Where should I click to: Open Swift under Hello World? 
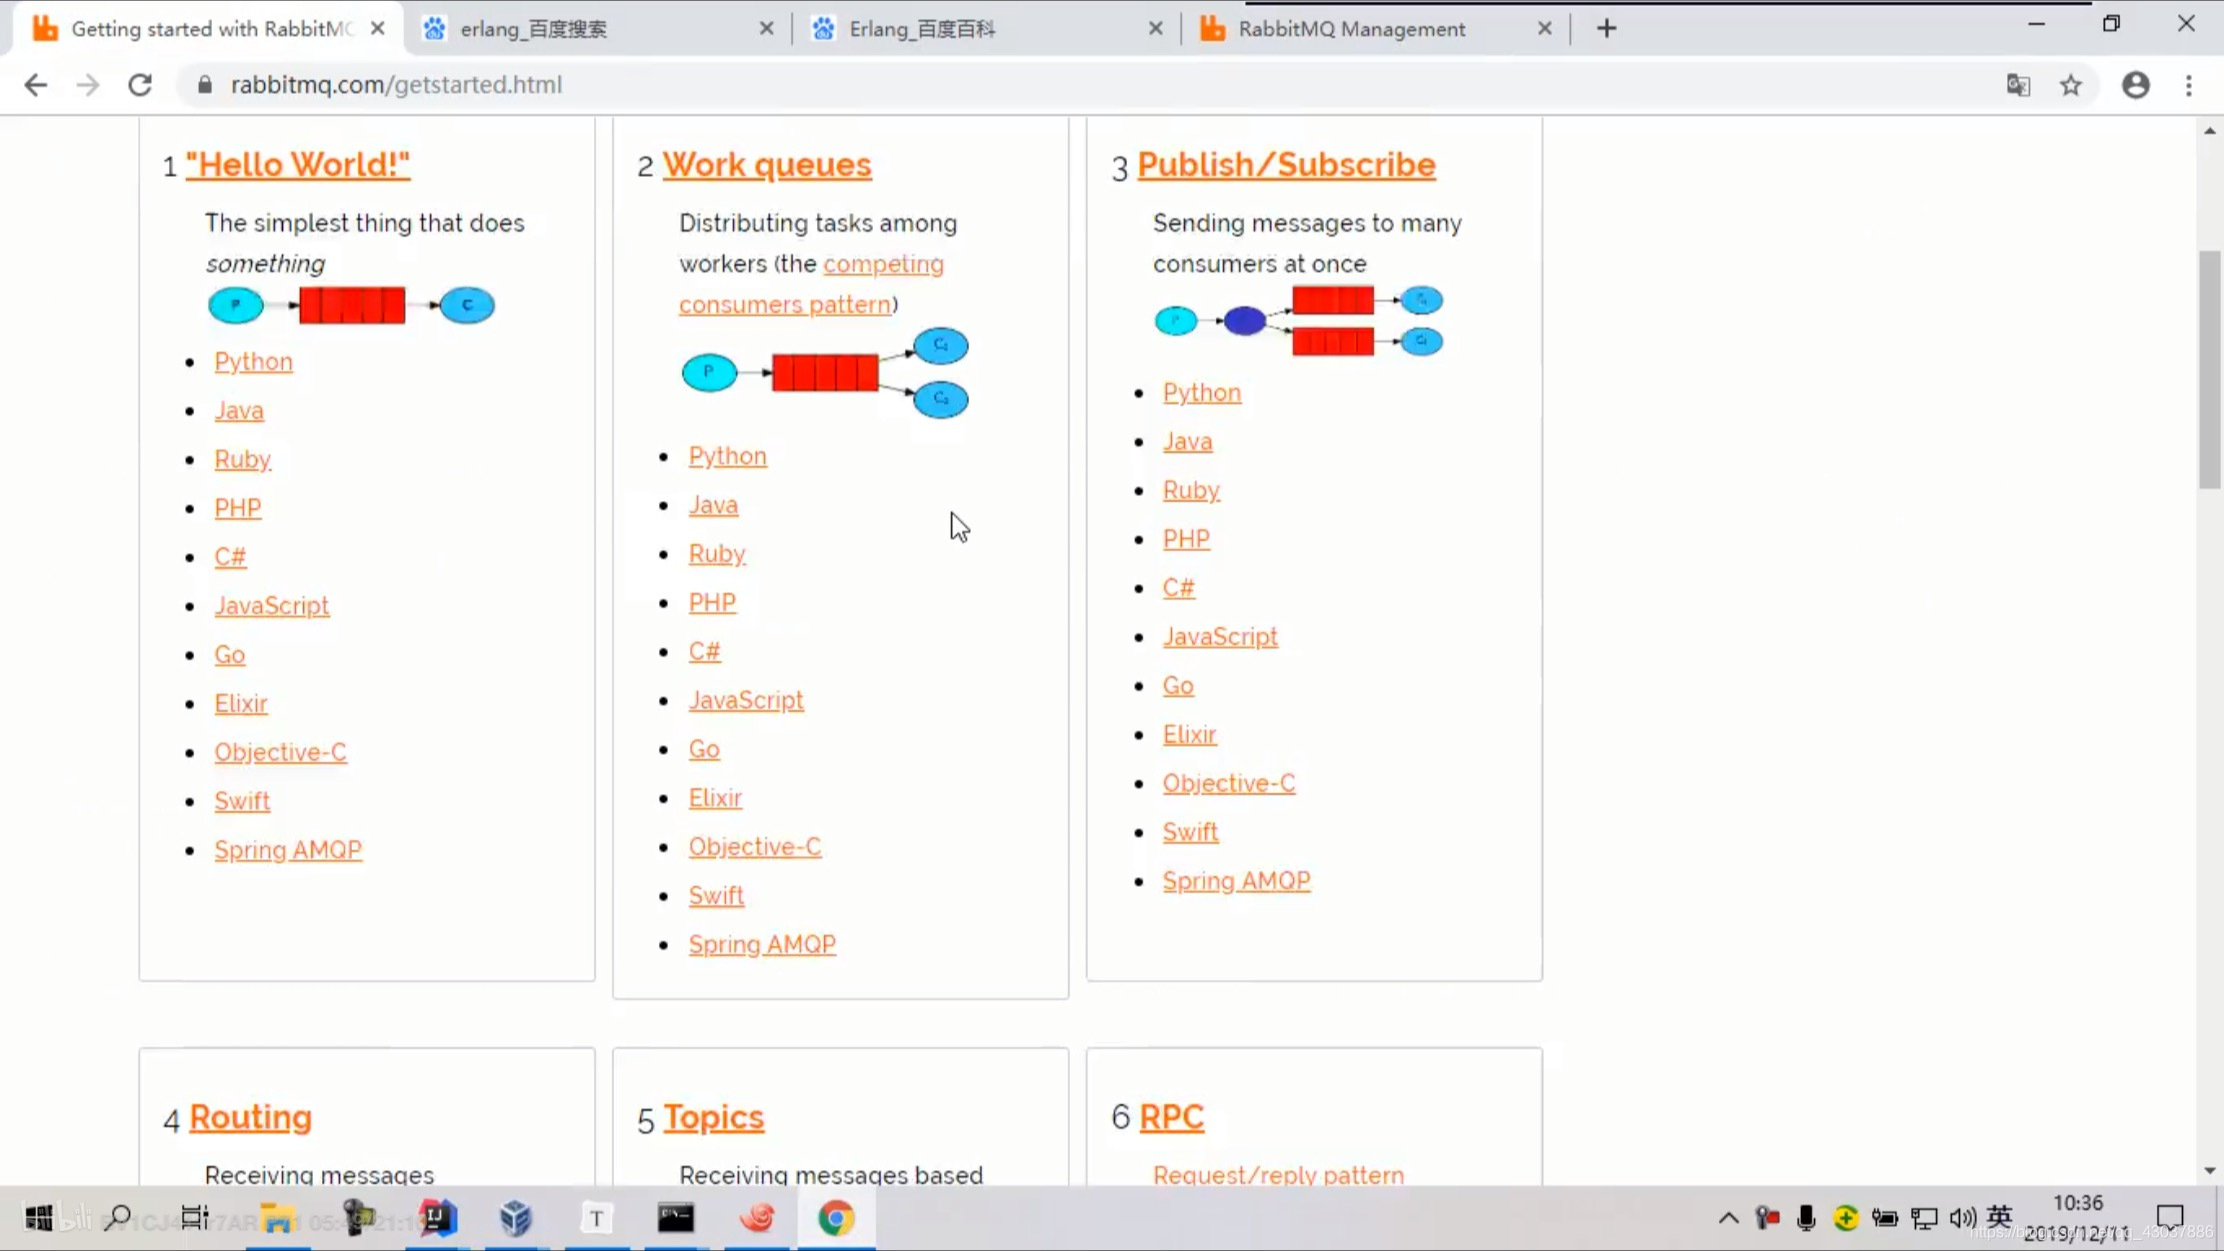[x=242, y=801]
